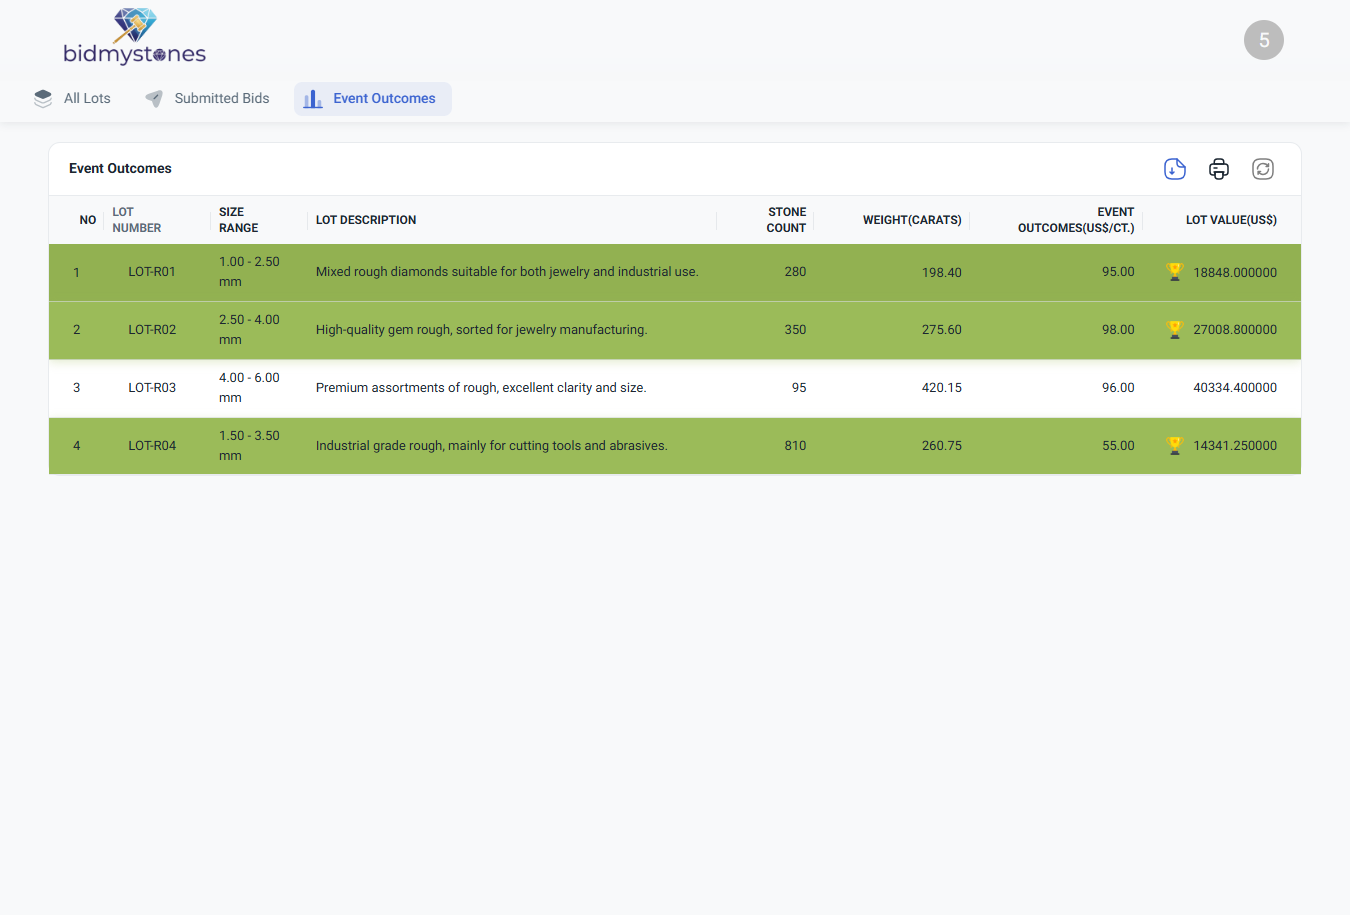Refresh the event outcomes table
Screen dimensions: 1350x915
coord(1263,169)
